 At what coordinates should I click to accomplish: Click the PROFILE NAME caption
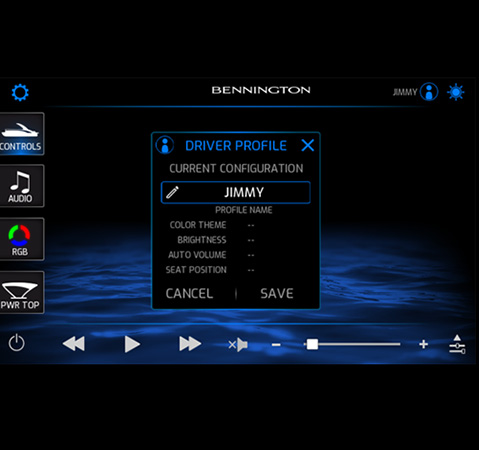click(244, 210)
